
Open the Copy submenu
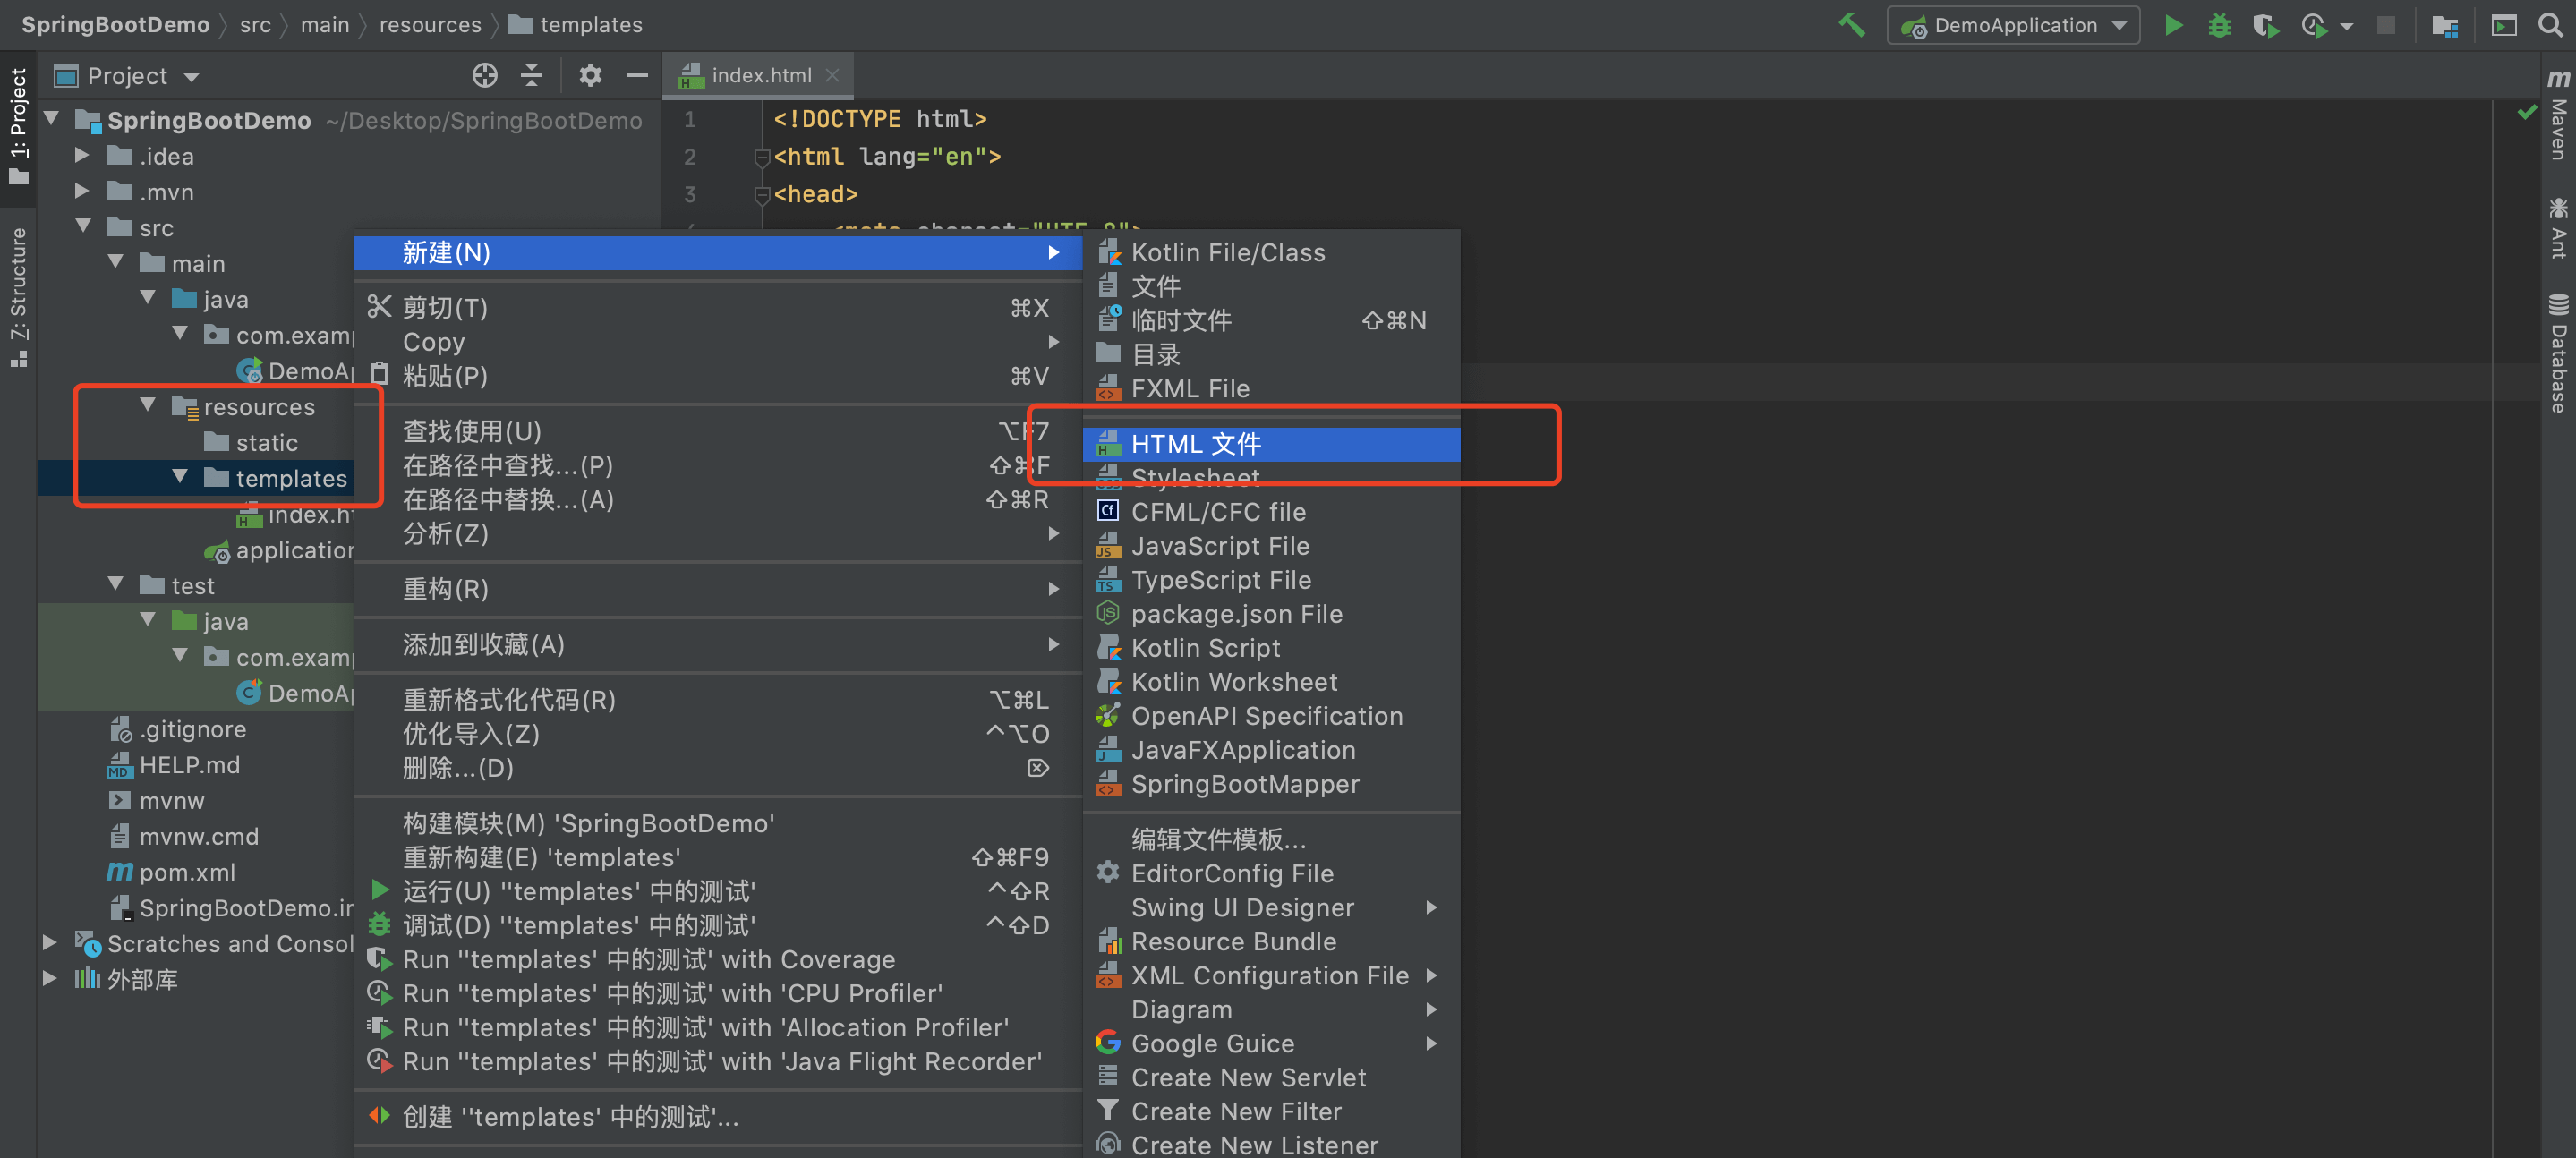pyautogui.click(x=718, y=341)
